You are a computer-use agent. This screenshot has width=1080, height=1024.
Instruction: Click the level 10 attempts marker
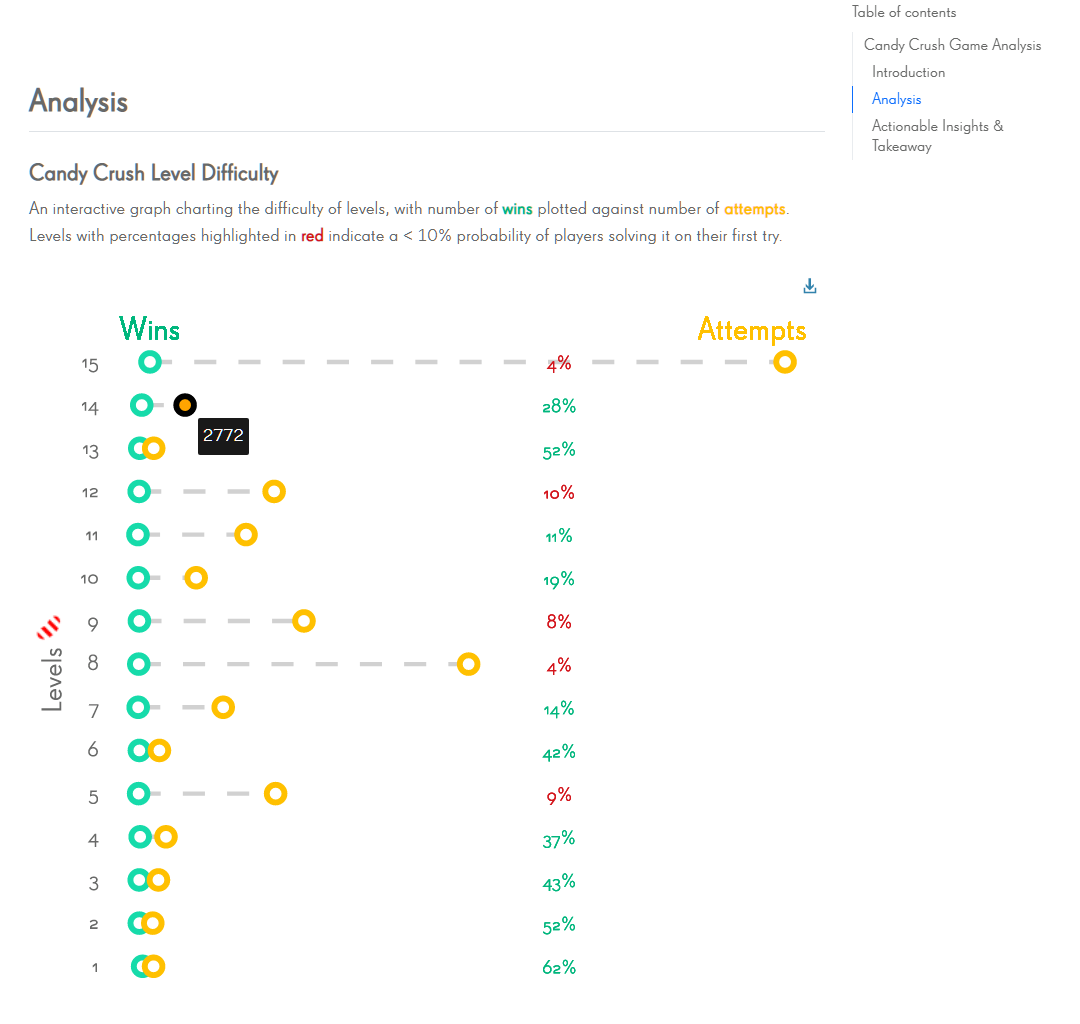coord(196,578)
